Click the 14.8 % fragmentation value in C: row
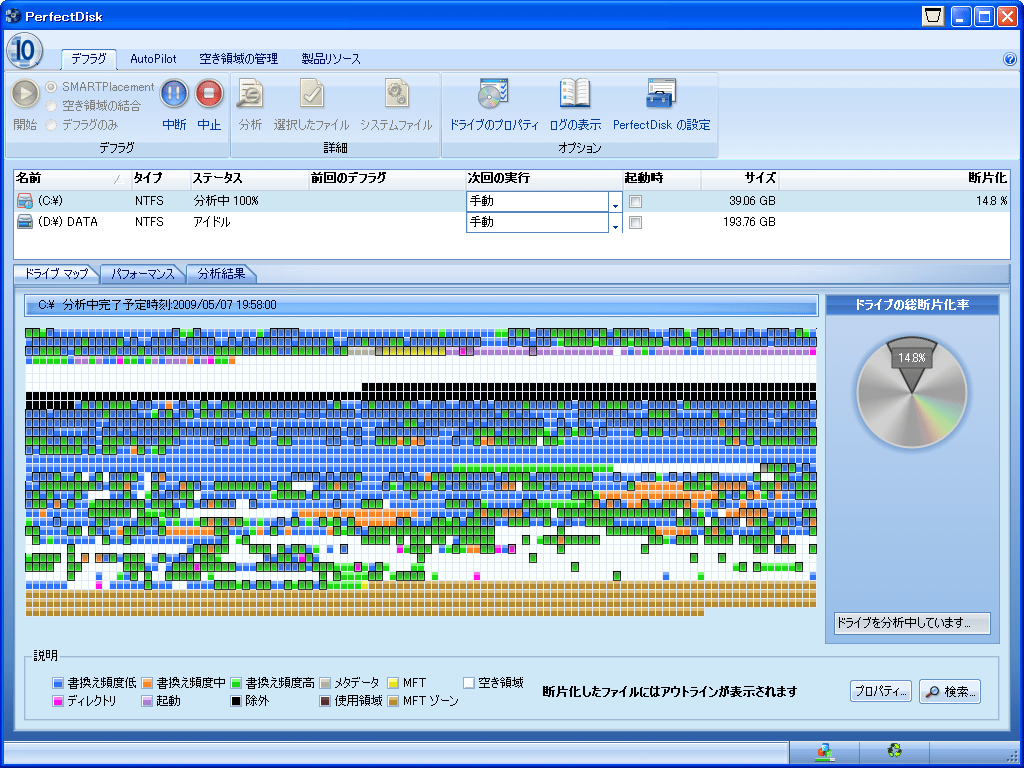 pyautogui.click(x=991, y=201)
